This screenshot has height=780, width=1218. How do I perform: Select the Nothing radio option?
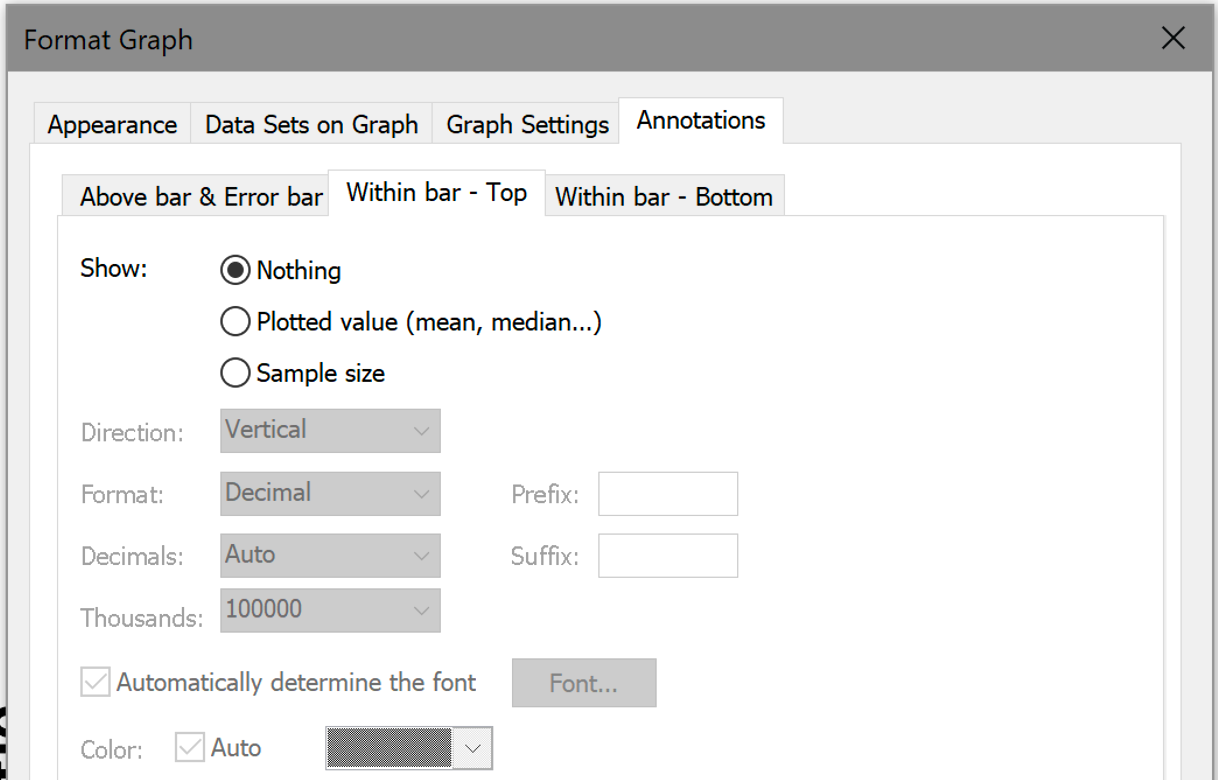coord(234,271)
